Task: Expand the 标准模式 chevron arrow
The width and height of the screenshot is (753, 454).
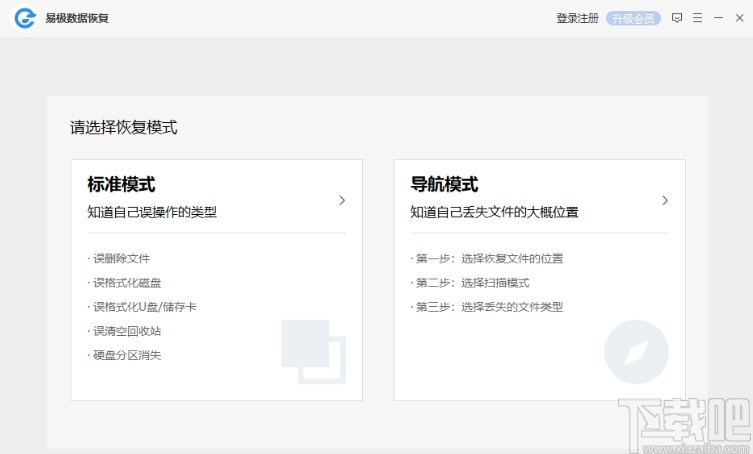Action: [342, 200]
